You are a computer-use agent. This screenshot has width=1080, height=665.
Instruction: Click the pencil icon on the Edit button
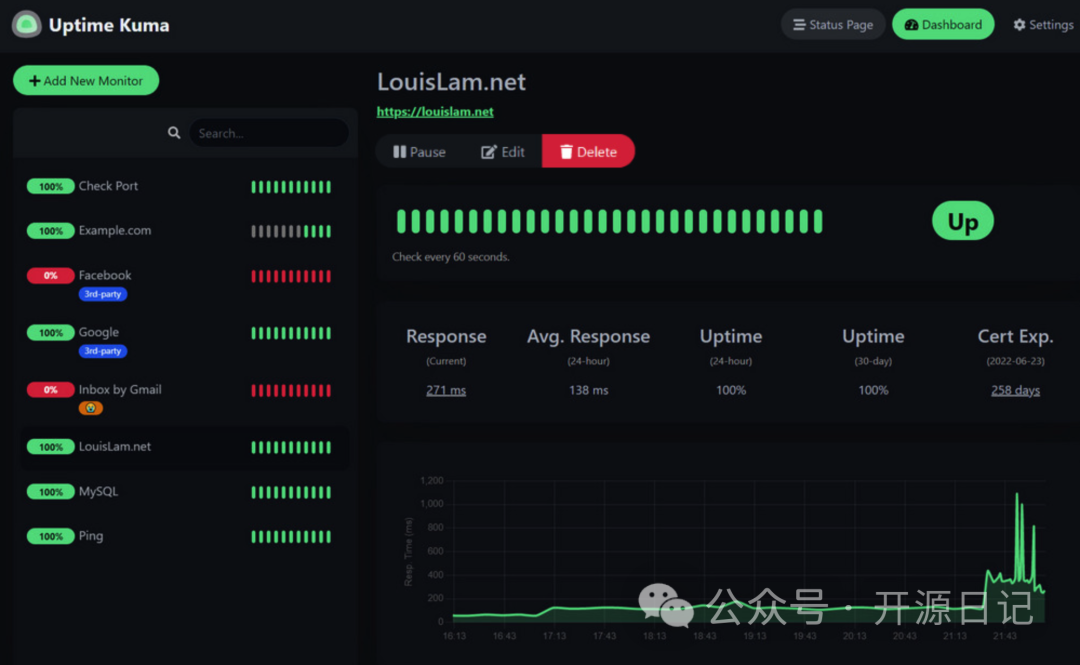[x=488, y=152]
